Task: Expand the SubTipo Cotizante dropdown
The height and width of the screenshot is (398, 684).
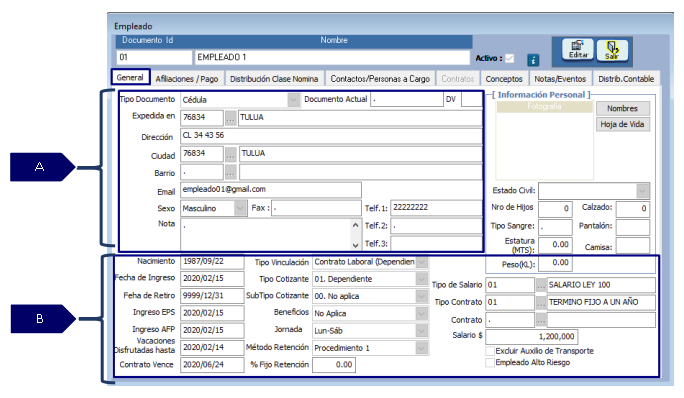Action: click(x=421, y=296)
